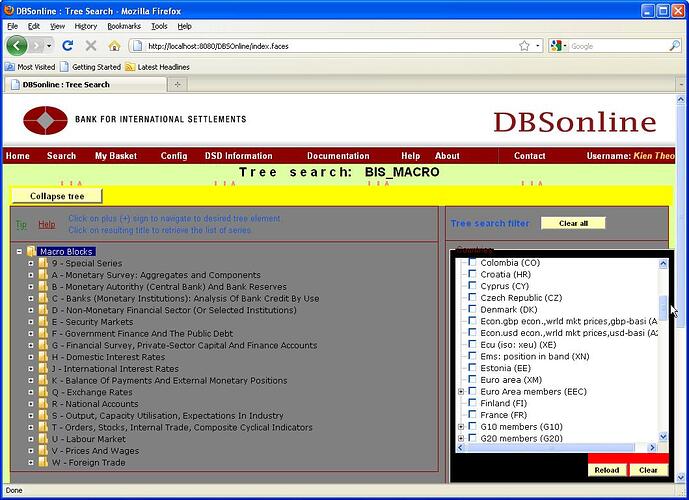The image size is (689, 500).
Task: Expand G20 members (G20) group
Action: (x=461, y=438)
